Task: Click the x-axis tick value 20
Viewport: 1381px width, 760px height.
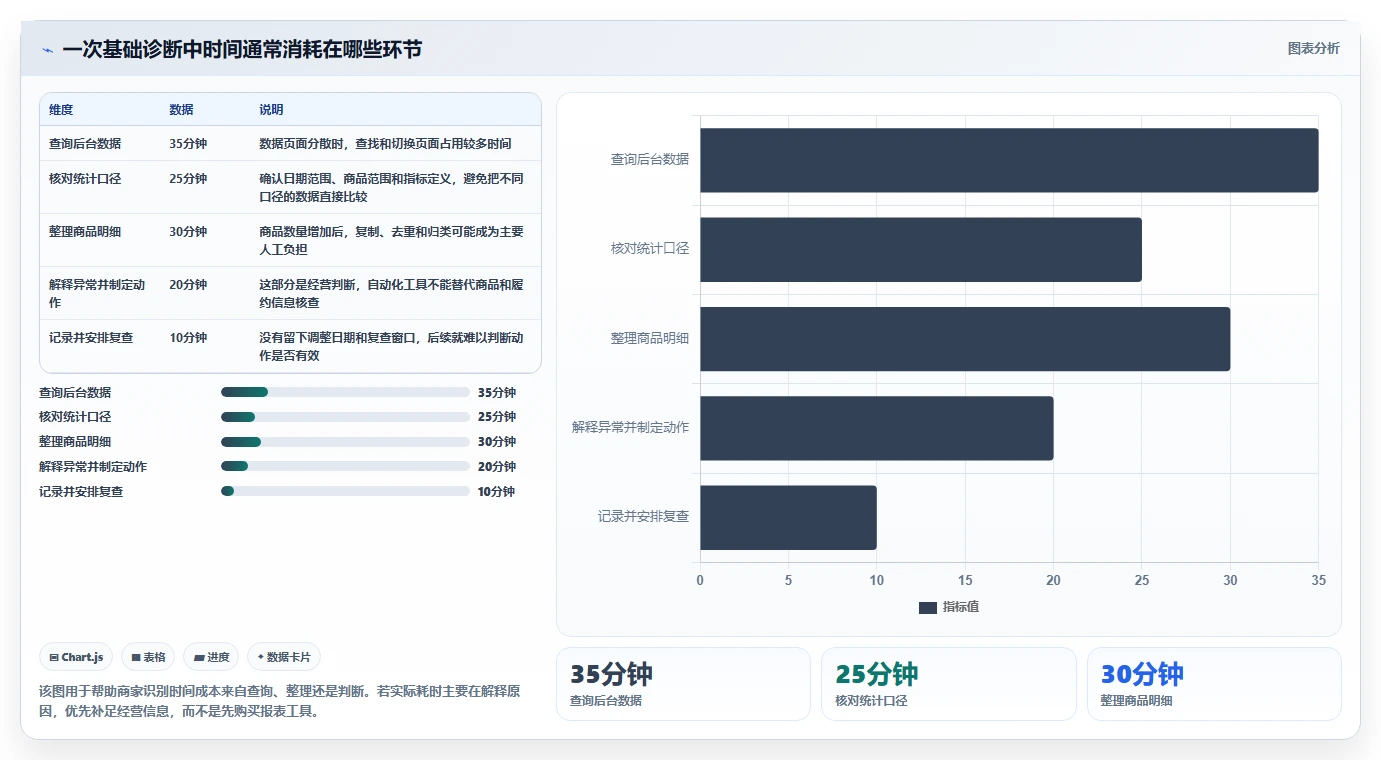Action: tap(1053, 581)
